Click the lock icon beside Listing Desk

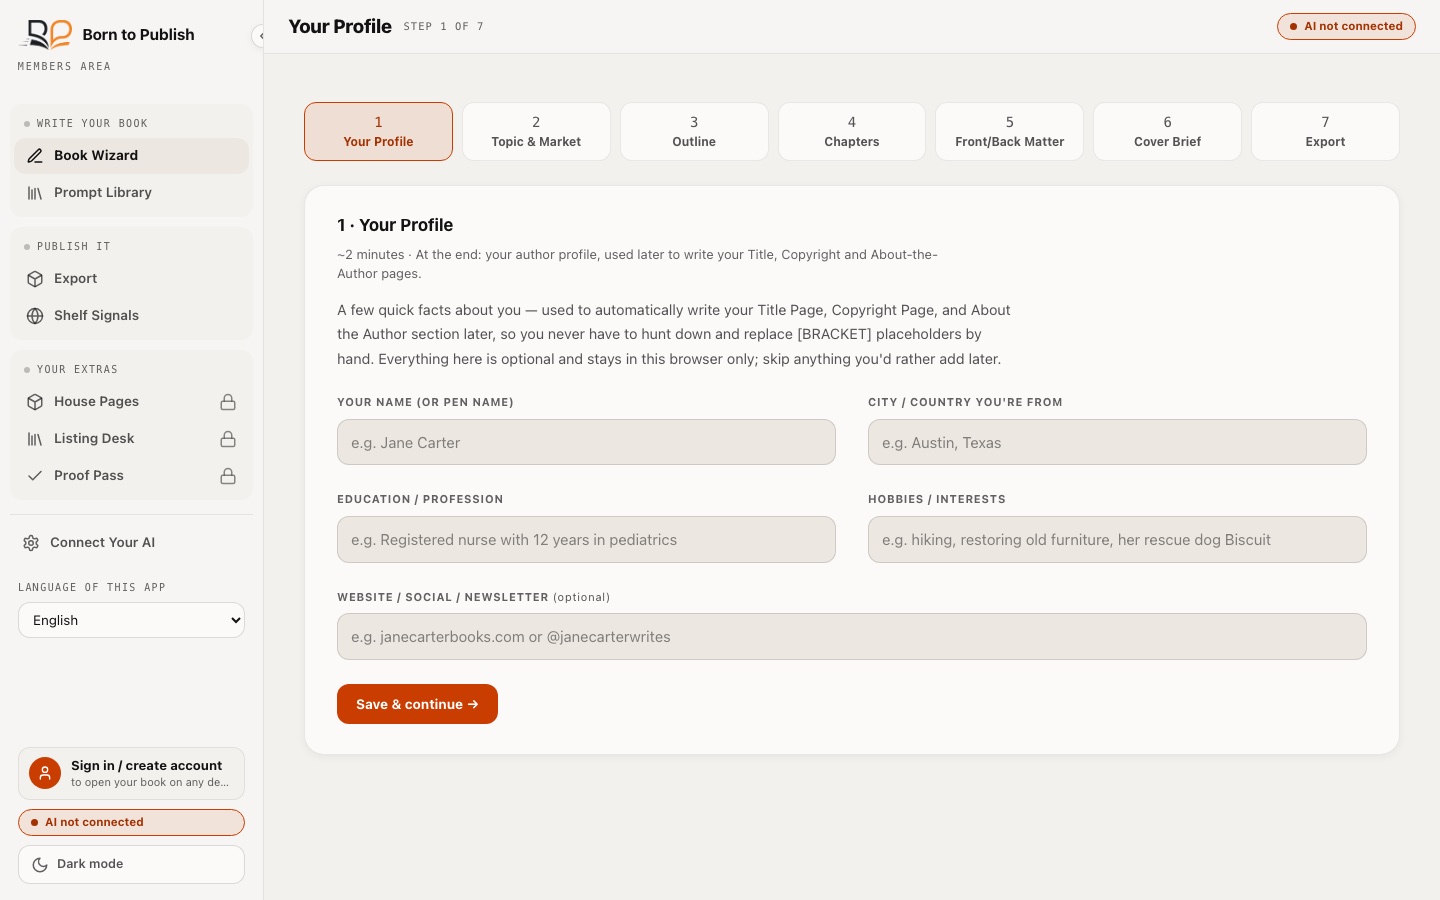coord(228,439)
